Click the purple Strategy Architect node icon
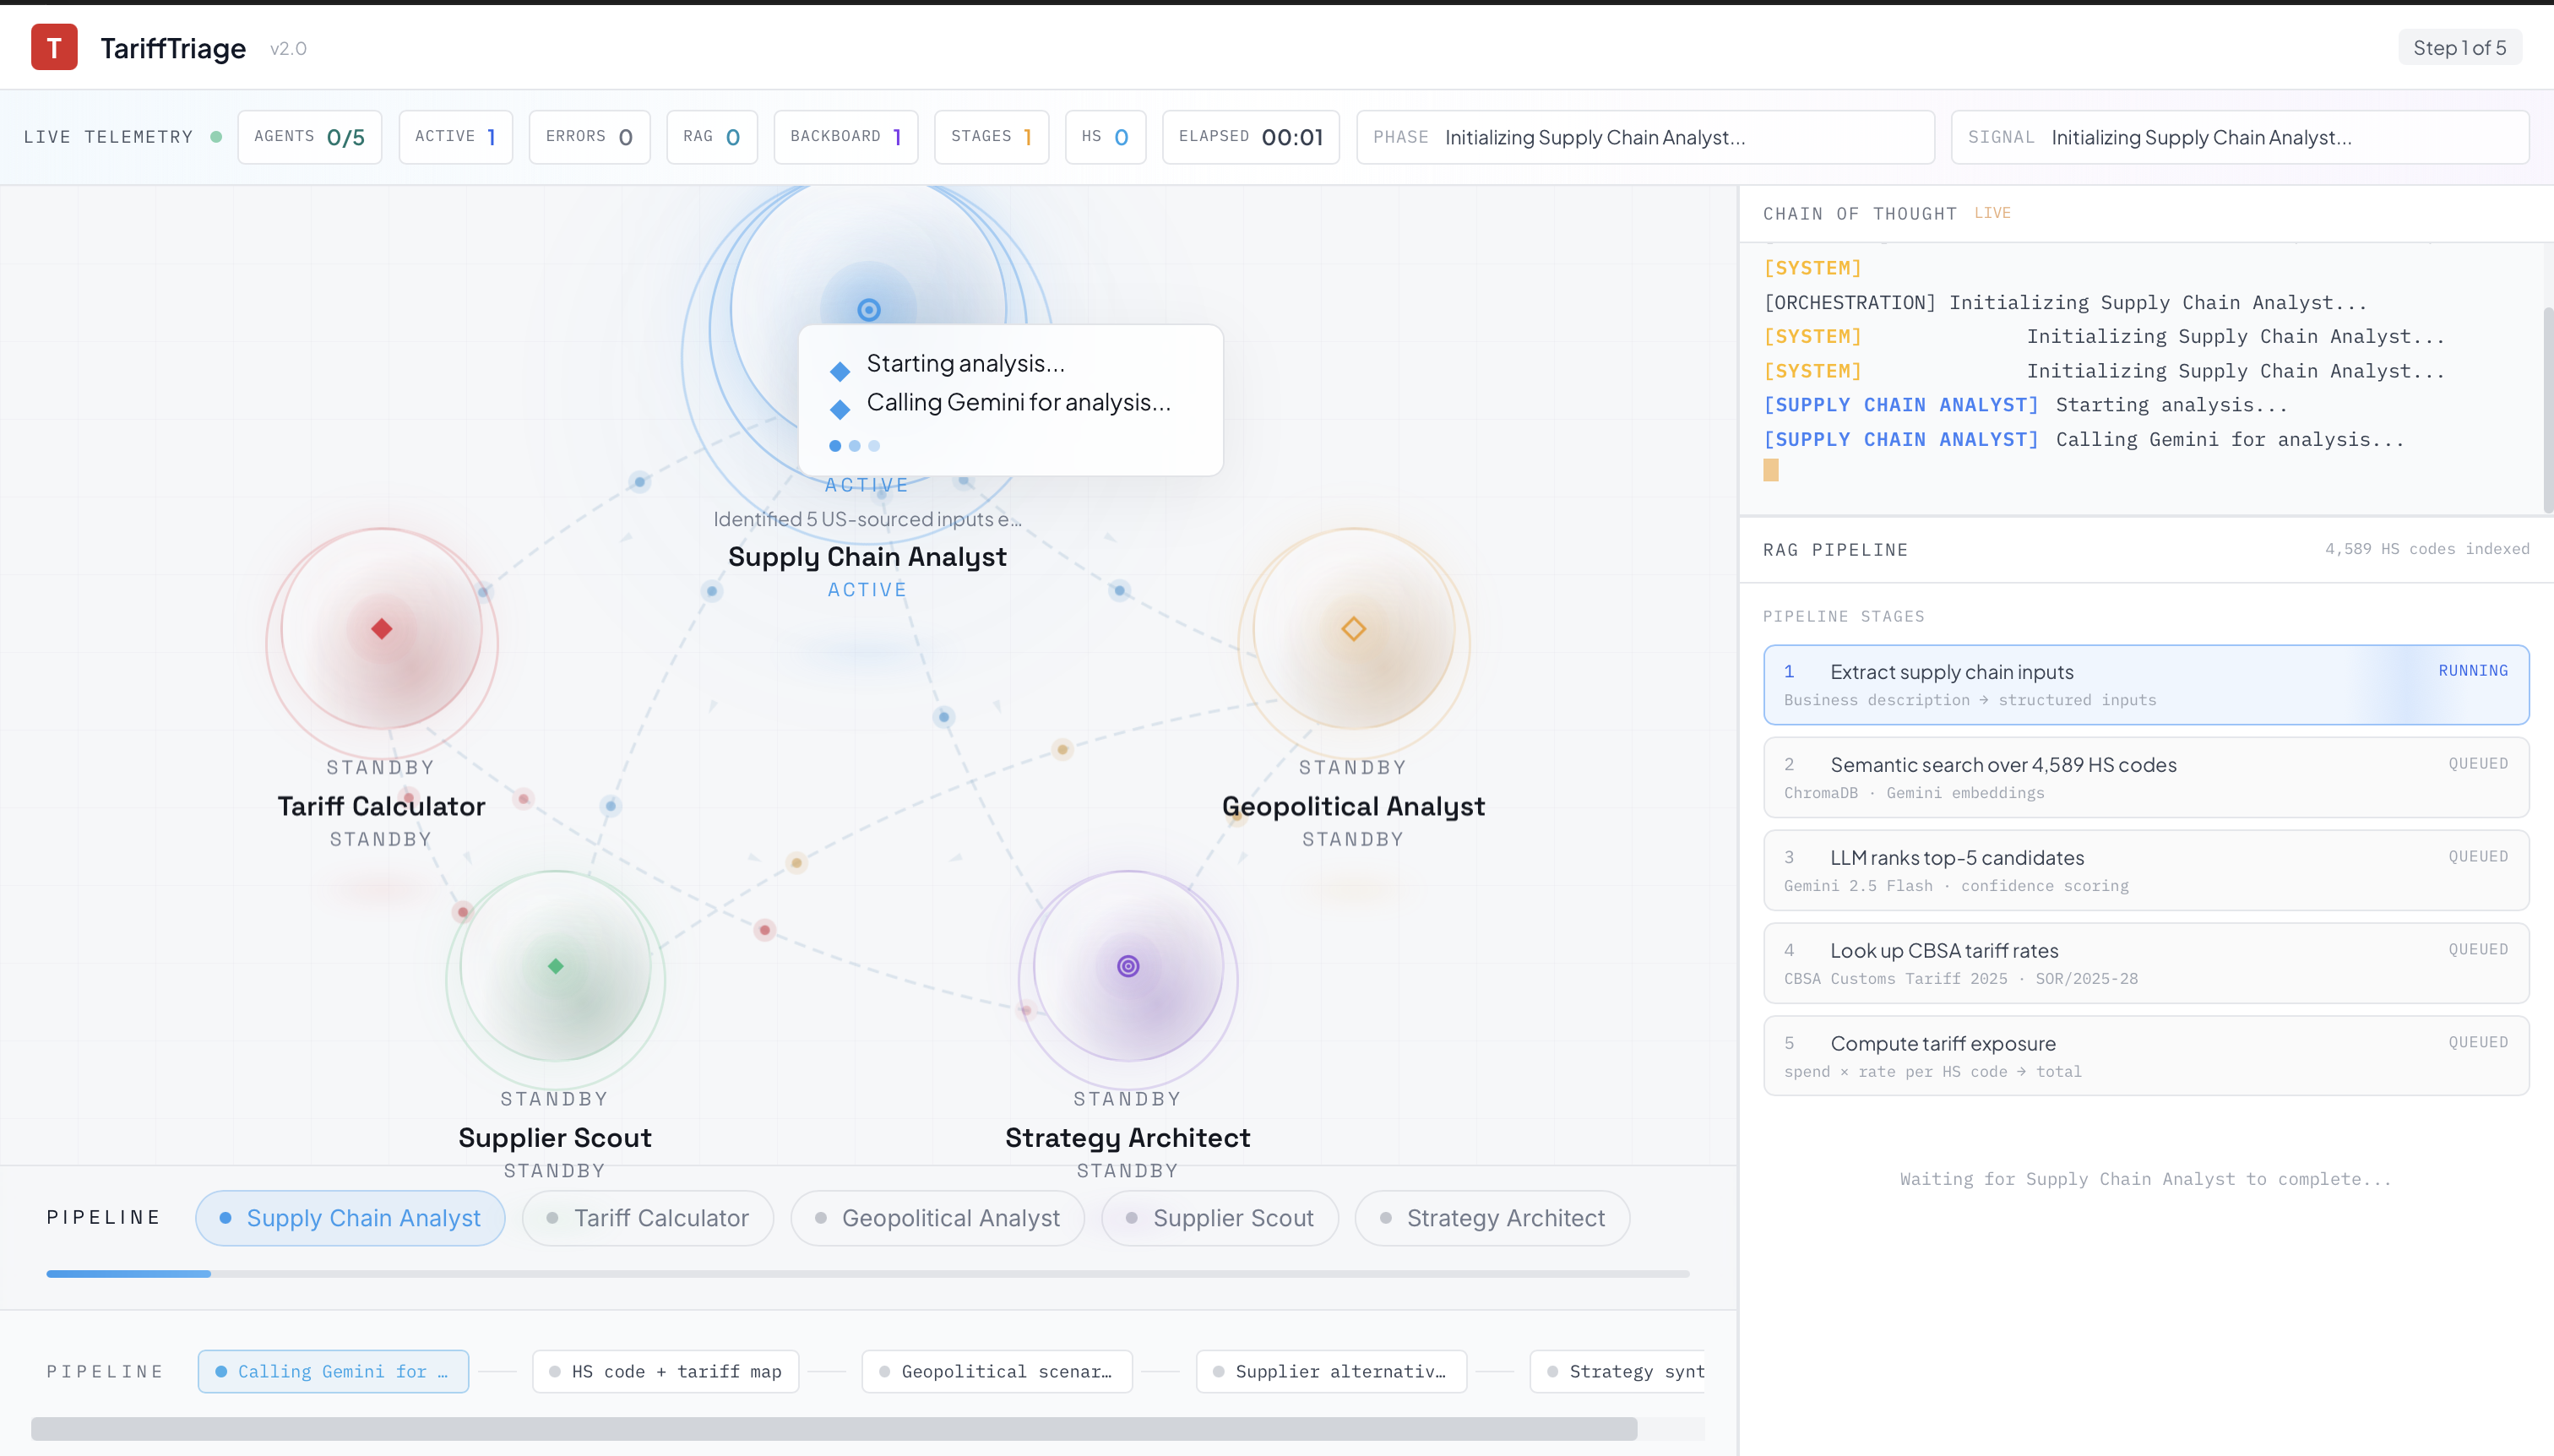 pyautogui.click(x=1128, y=966)
